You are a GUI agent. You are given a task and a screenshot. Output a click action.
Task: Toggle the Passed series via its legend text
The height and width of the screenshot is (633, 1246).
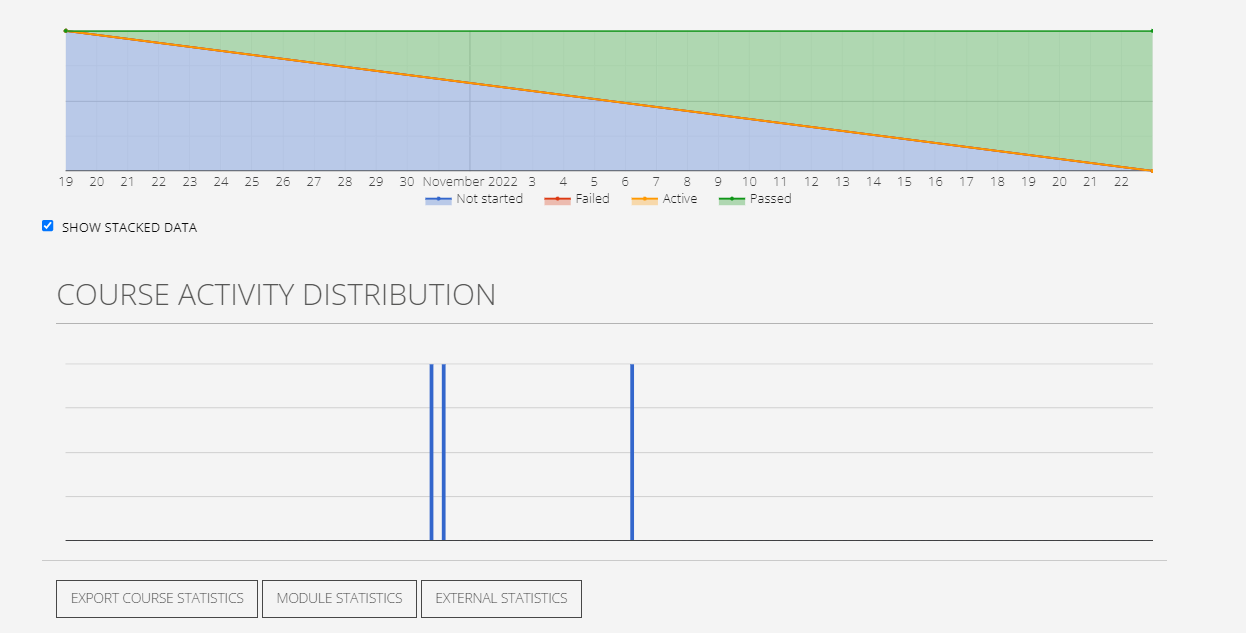770,199
